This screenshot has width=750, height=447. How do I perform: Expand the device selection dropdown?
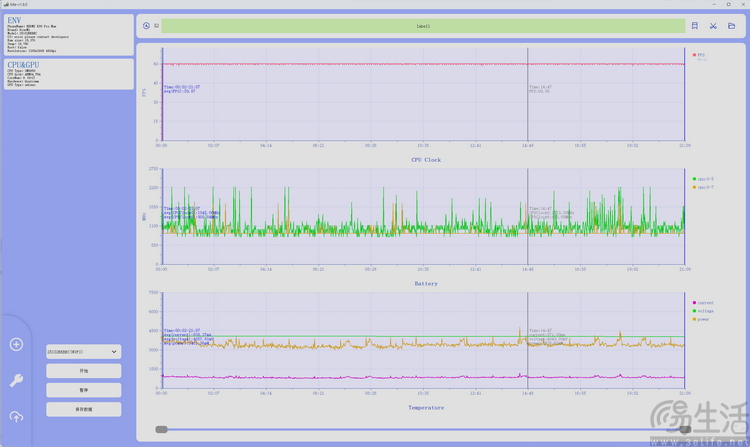[83, 352]
